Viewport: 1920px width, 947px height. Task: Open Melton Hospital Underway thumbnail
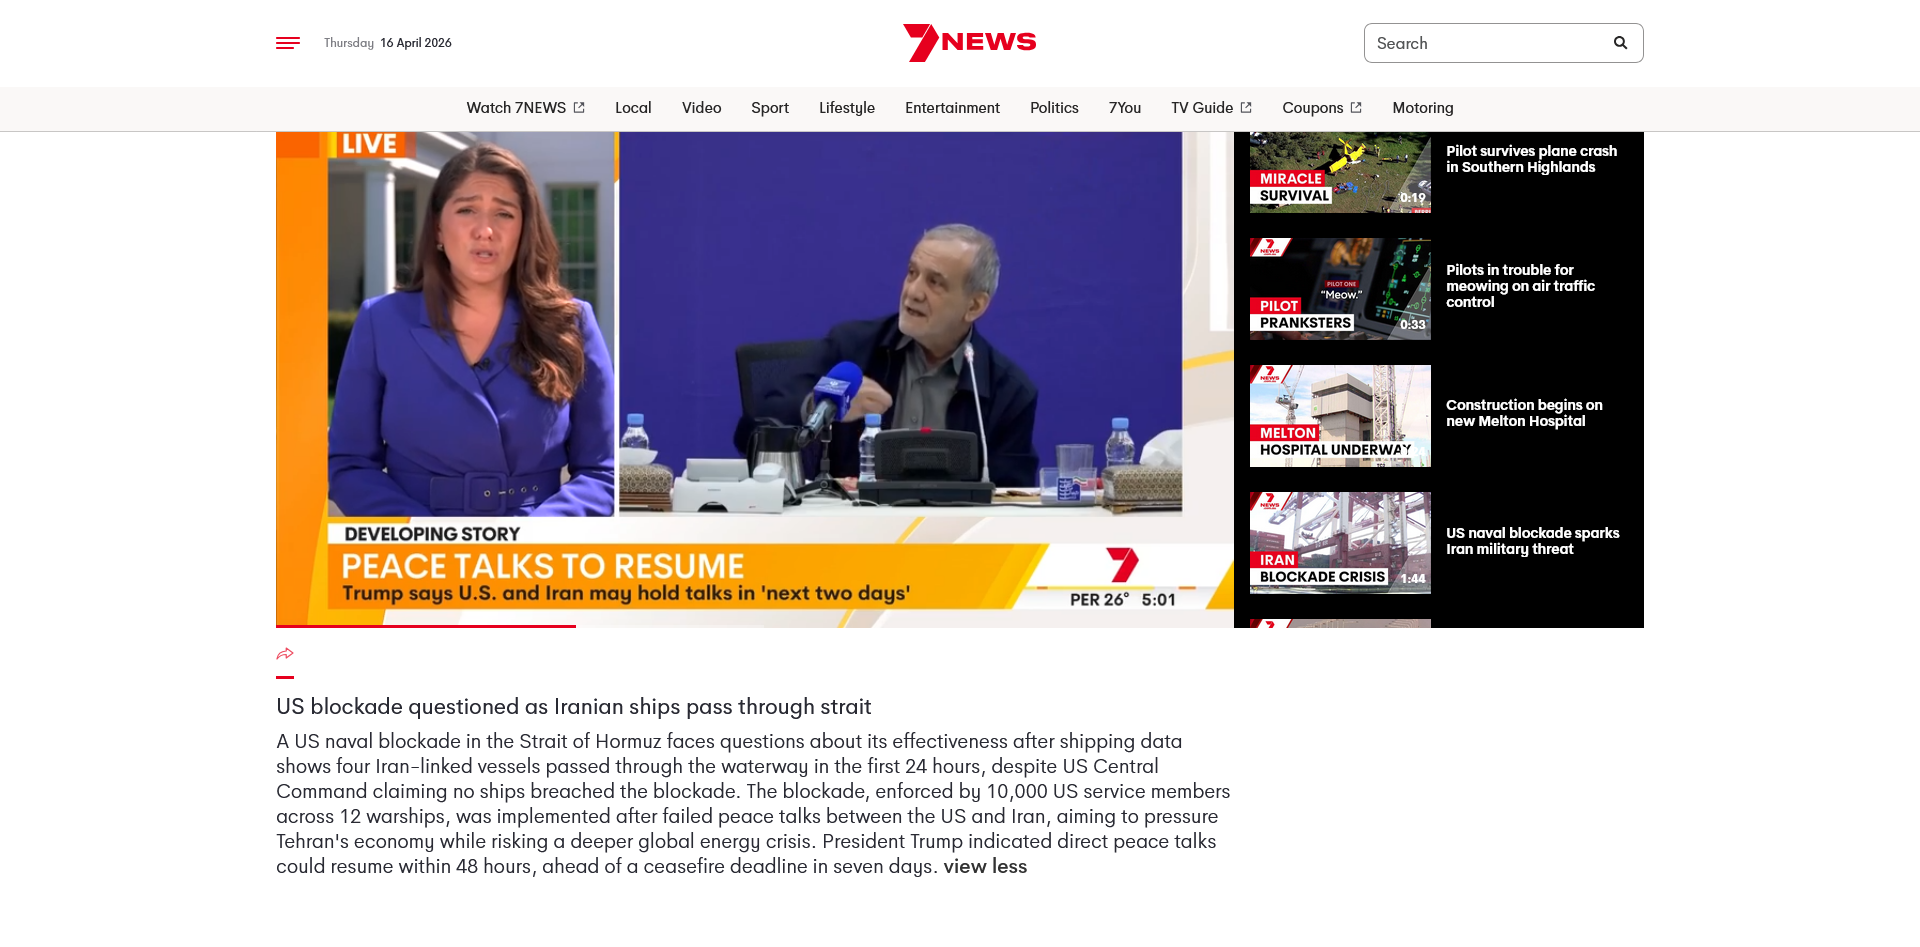click(1340, 416)
